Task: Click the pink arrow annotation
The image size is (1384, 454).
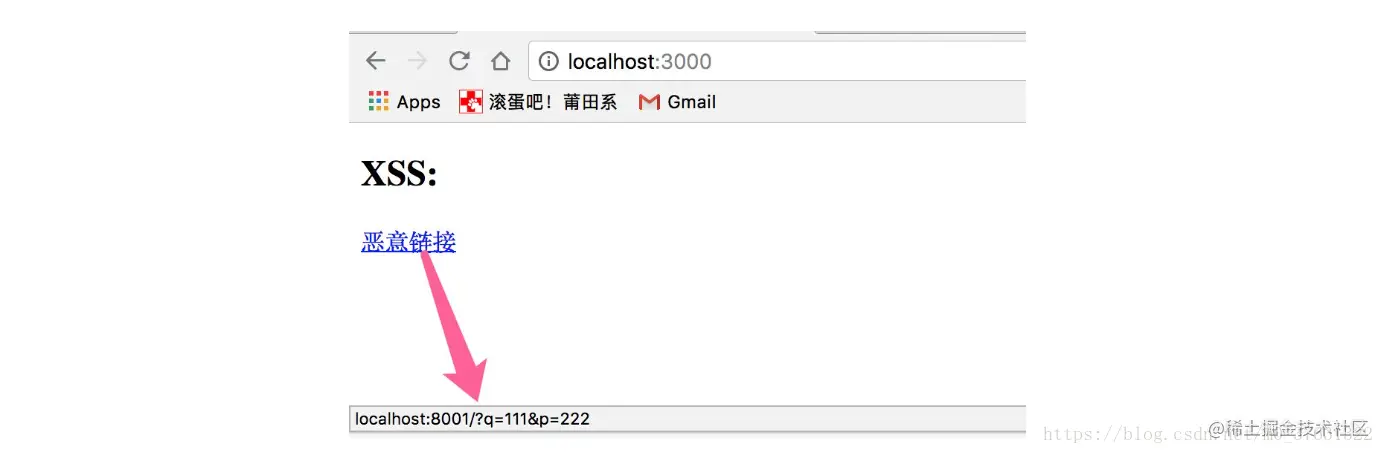Action: pos(451,325)
